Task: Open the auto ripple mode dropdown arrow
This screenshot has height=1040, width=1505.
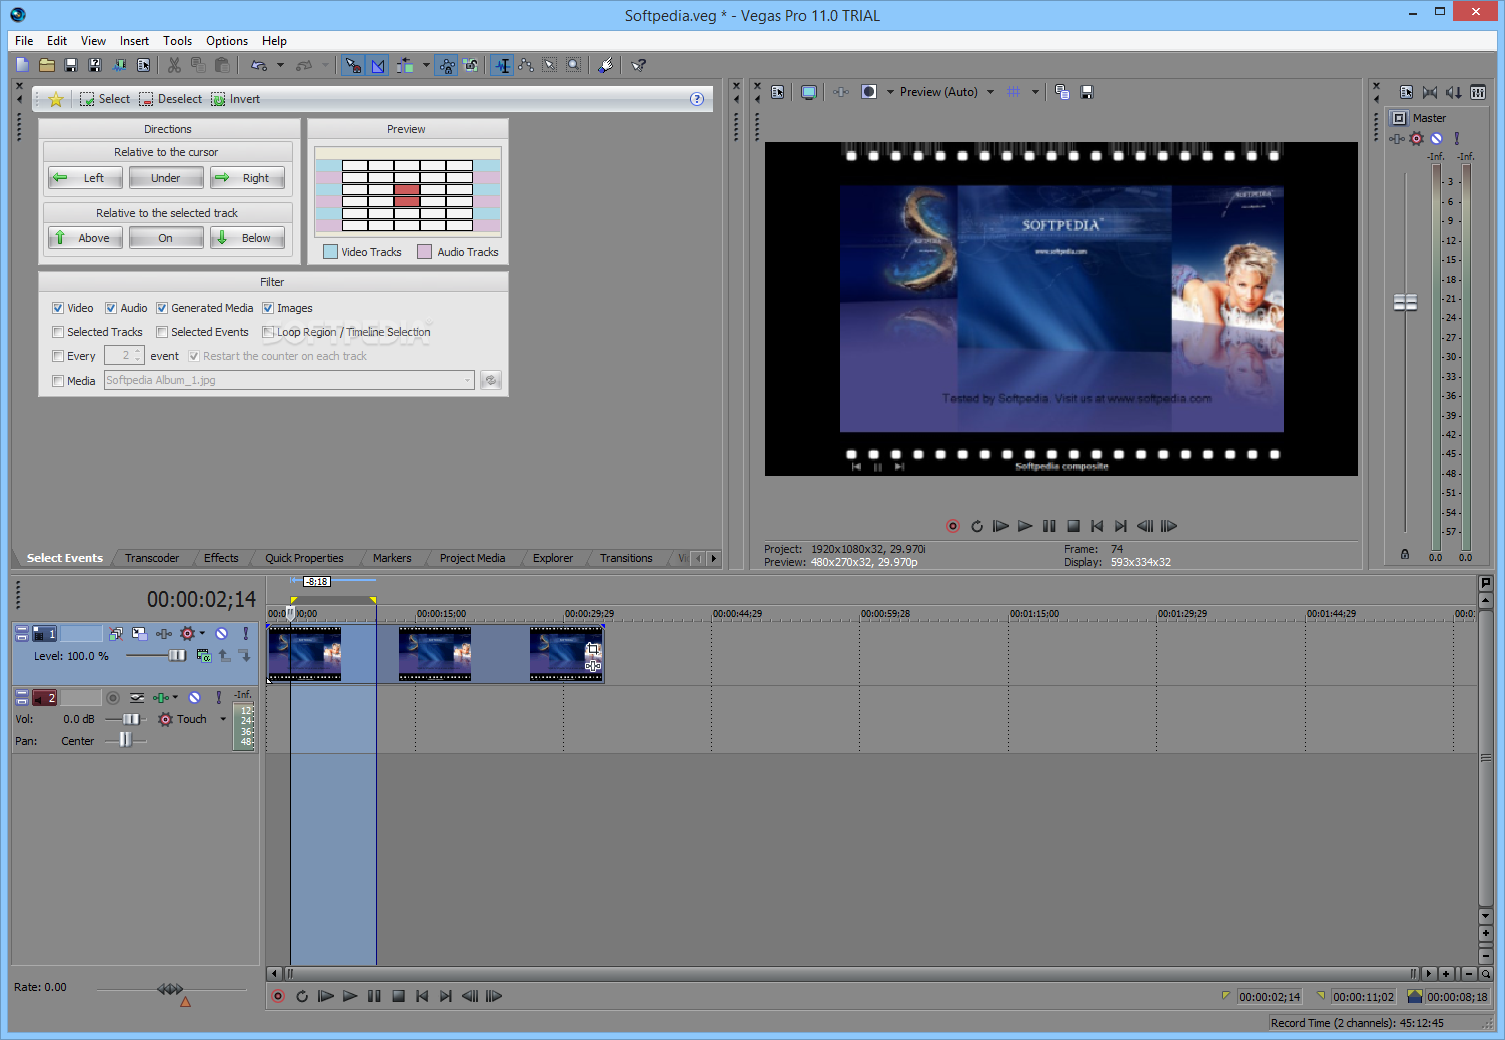Action: click(426, 65)
